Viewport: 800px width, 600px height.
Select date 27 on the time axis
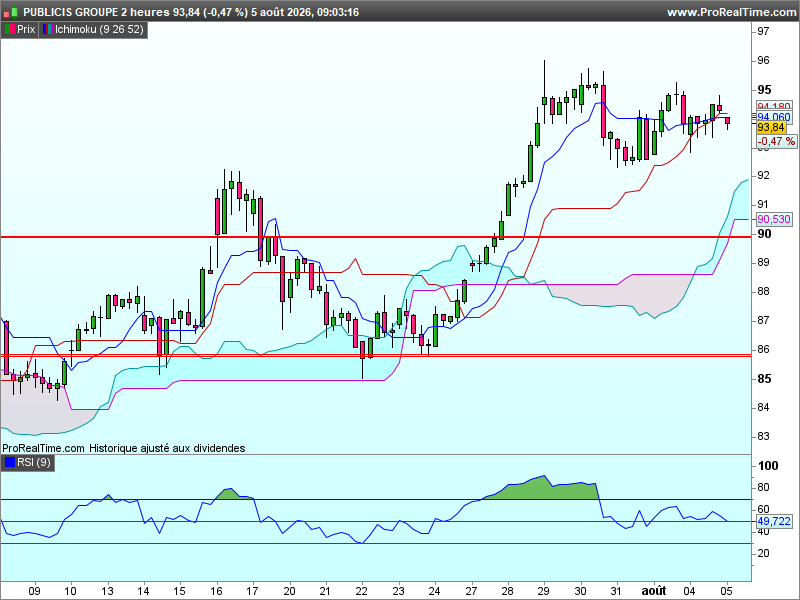click(x=471, y=591)
